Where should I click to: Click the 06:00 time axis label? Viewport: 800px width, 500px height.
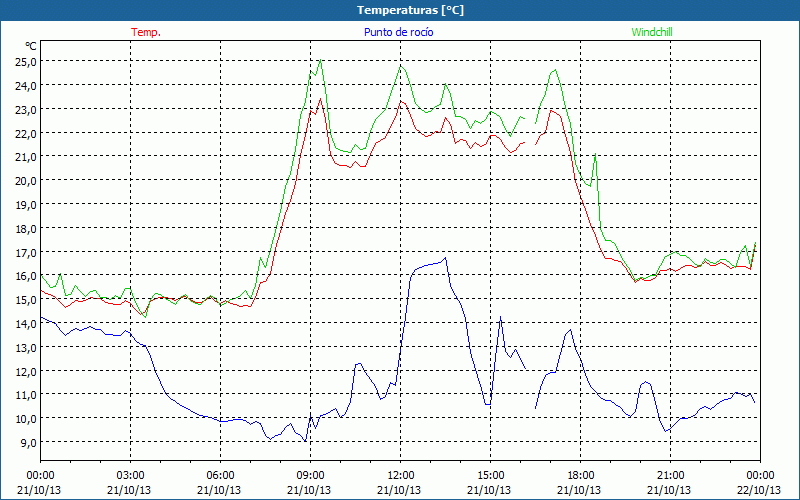point(220,476)
